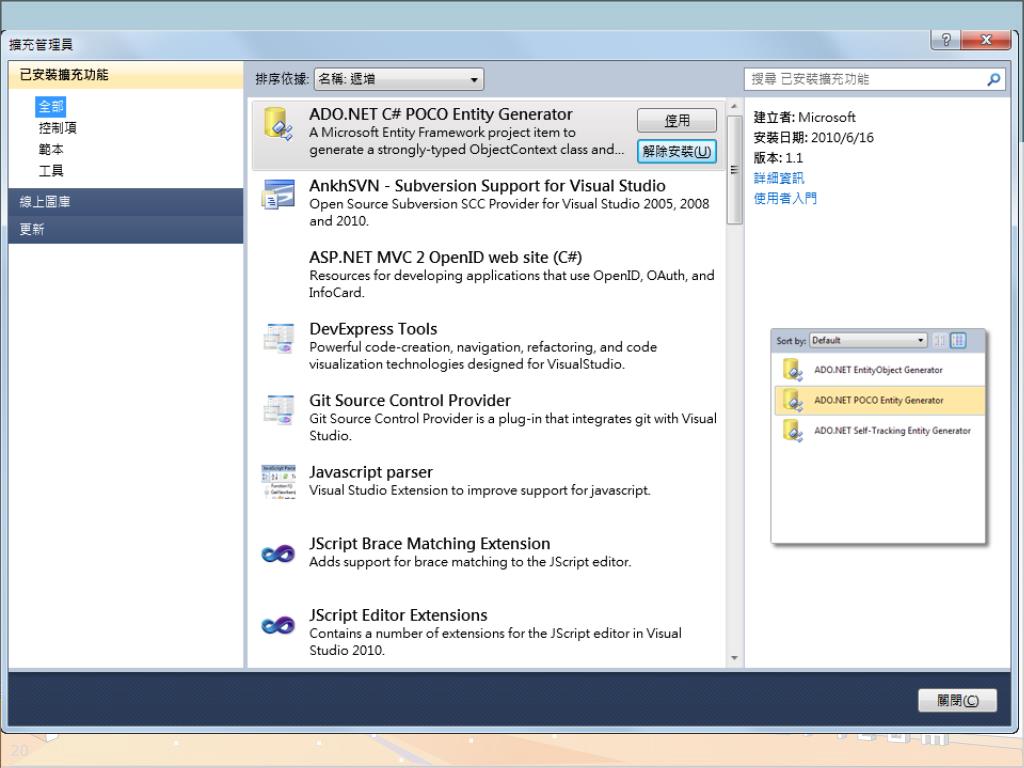
Task: Click the scroll up arrow of extension list
Action: pos(734,106)
